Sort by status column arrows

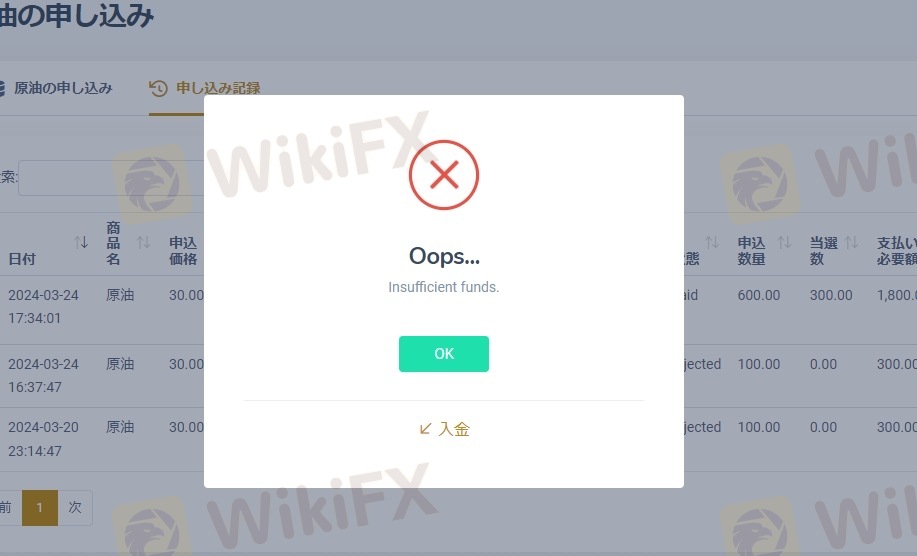(712, 242)
